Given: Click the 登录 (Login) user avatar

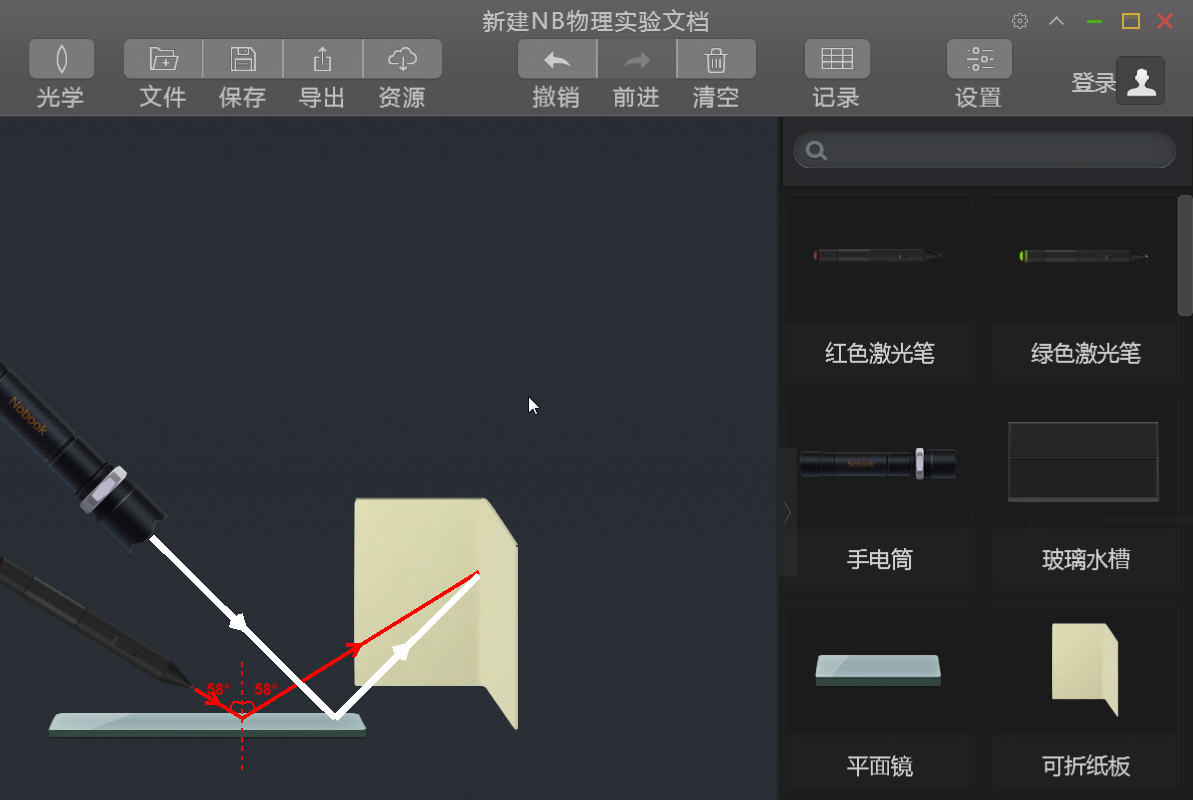Looking at the screenshot, I should point(1140,81).
